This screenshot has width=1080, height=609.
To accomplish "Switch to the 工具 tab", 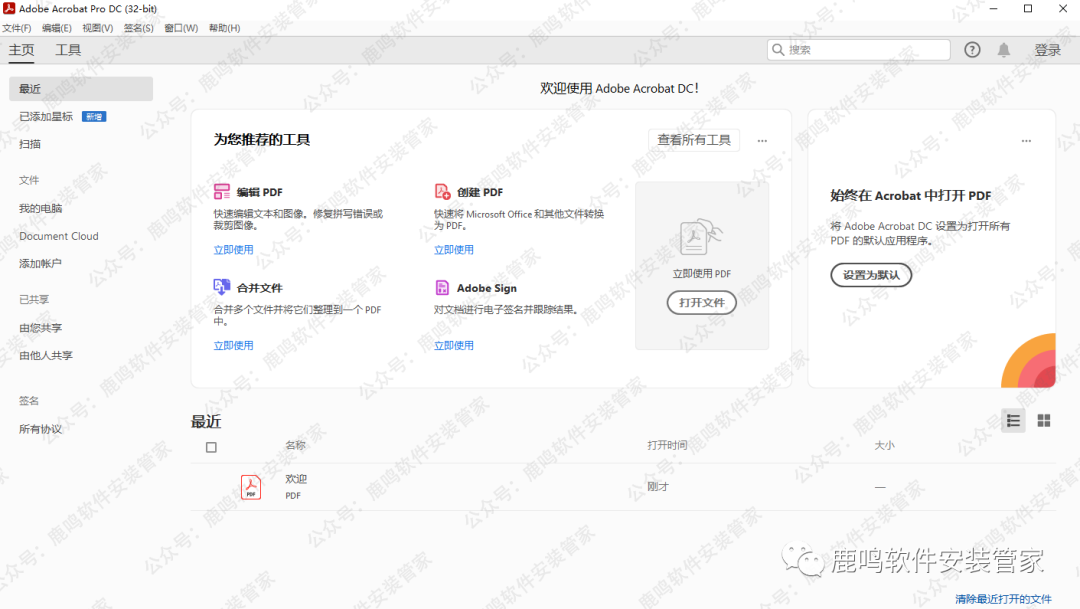I will [x=68, y=50].
